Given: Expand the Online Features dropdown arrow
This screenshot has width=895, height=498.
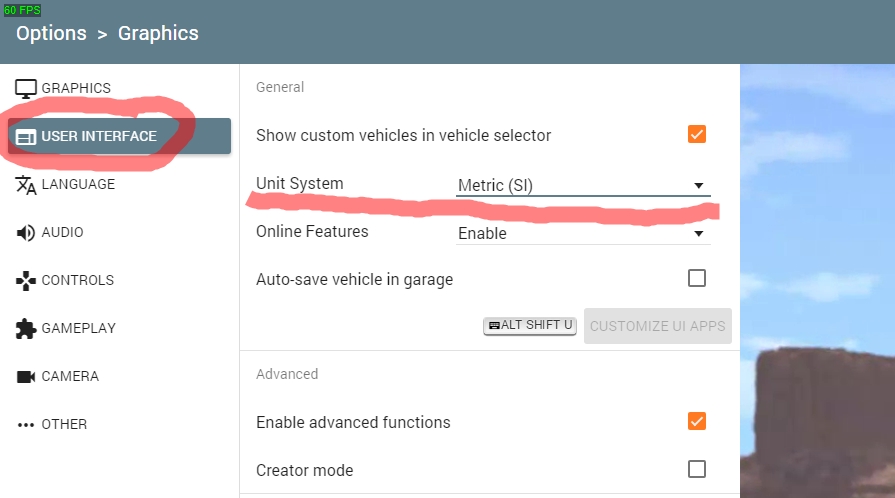Looking at the screenshot, I should (x=698, y=234).
